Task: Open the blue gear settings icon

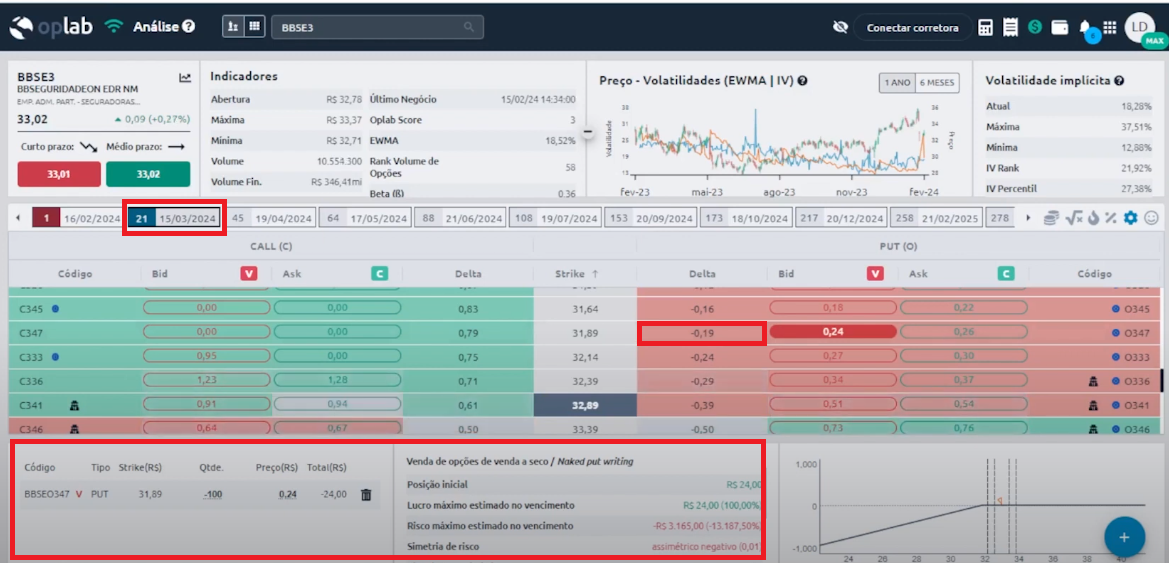Action: click(1131, 218)
